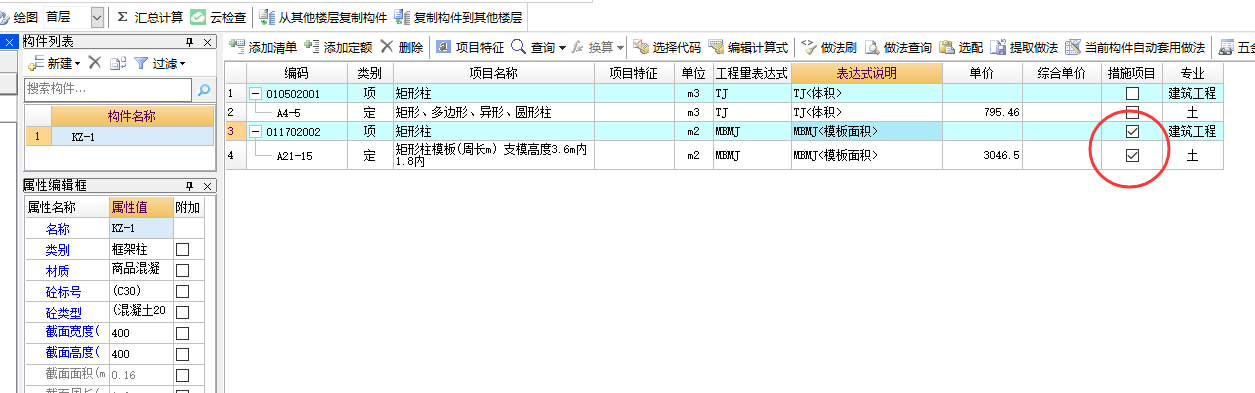
Task: Click the 云检查 green check icon
Action: point(199,17)
